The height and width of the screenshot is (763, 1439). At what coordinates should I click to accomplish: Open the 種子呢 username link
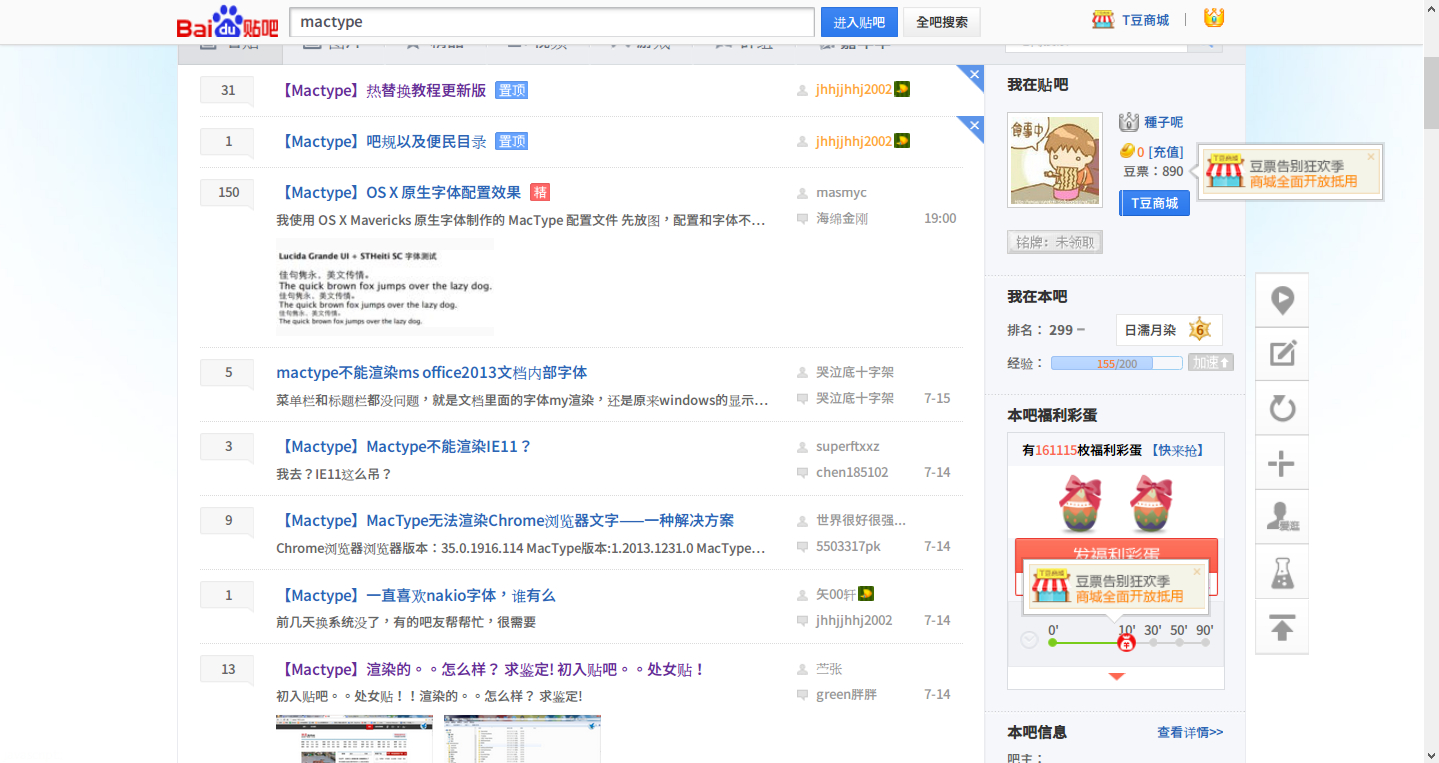pos(1164,122)
